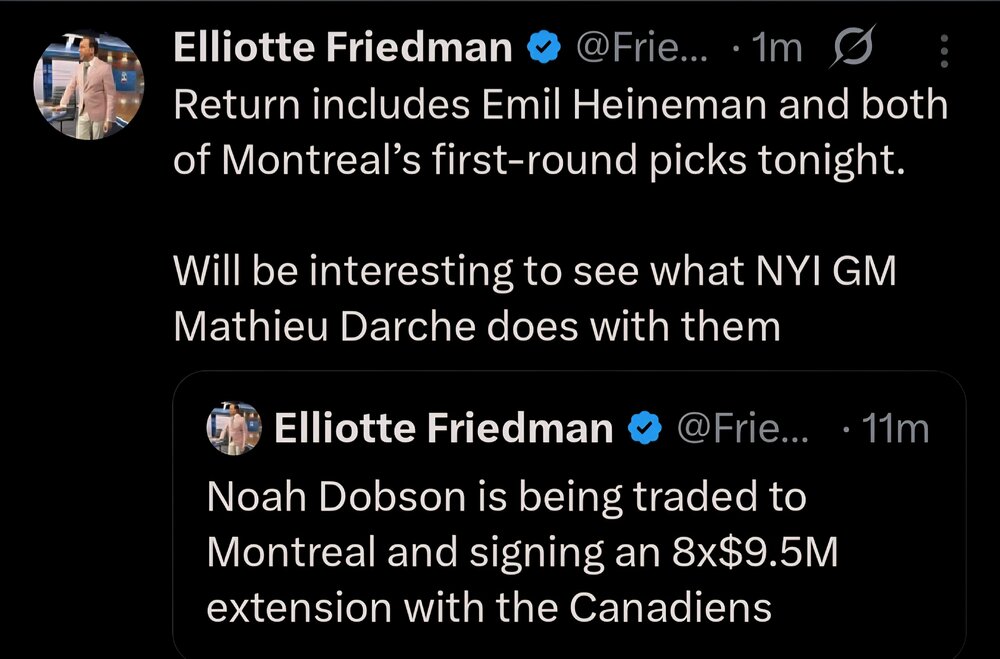The image size is (1000, 659).
Task: Click the verified badge in the quoted tweet
Action: point(644,428)
